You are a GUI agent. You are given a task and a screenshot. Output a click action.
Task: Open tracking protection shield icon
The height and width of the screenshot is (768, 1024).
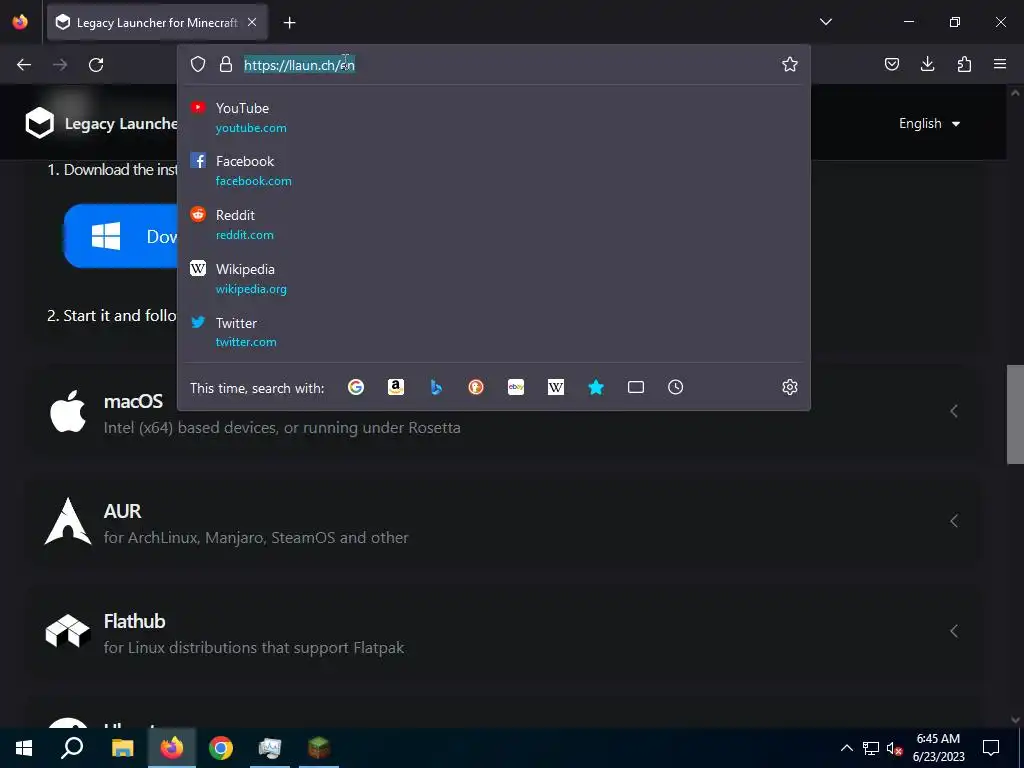coord(198,64)
